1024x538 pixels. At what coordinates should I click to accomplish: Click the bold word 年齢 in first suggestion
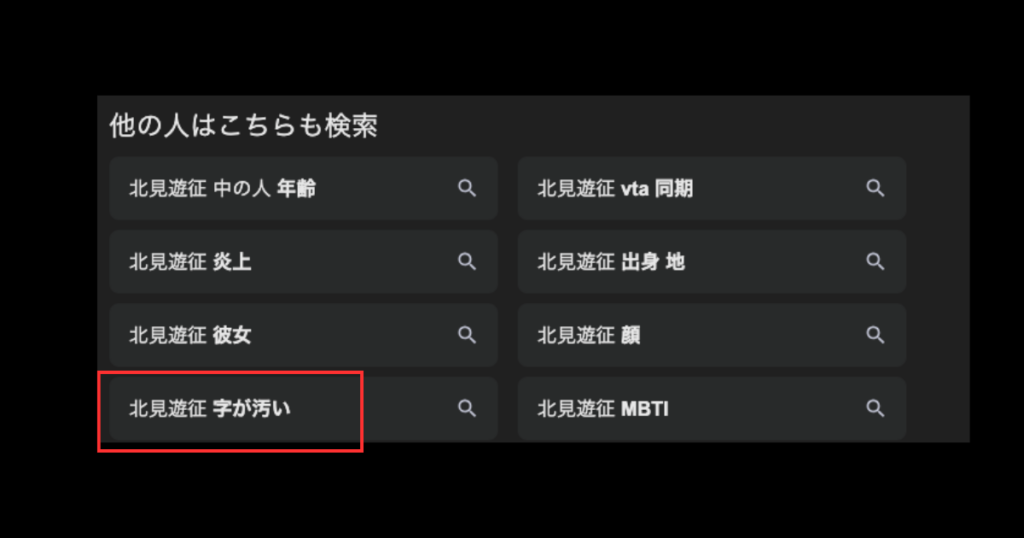tap(296, 189)
